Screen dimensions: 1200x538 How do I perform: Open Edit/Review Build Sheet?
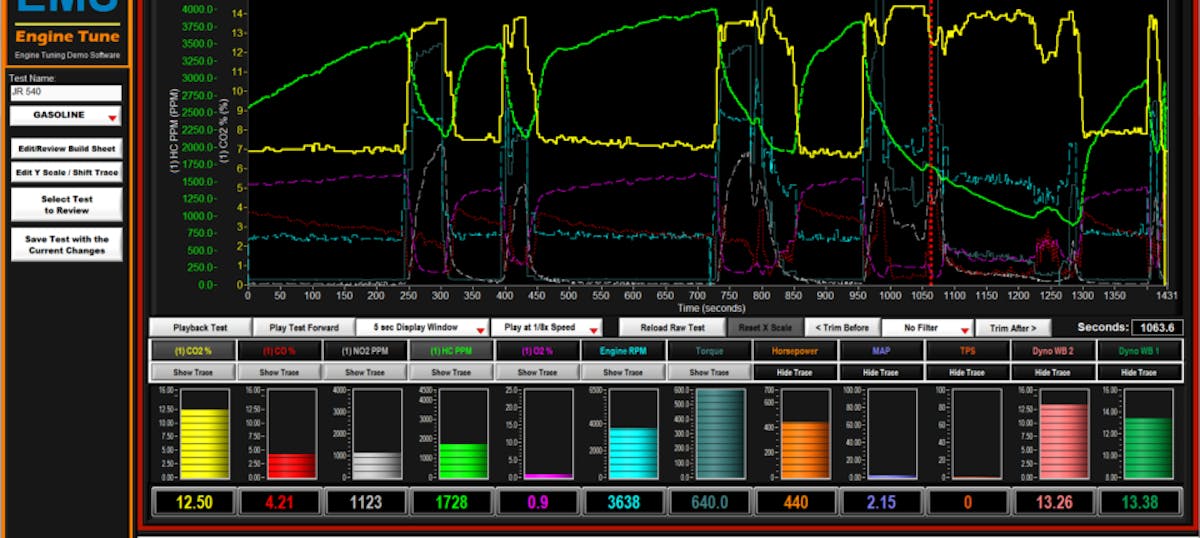[66, 148]
